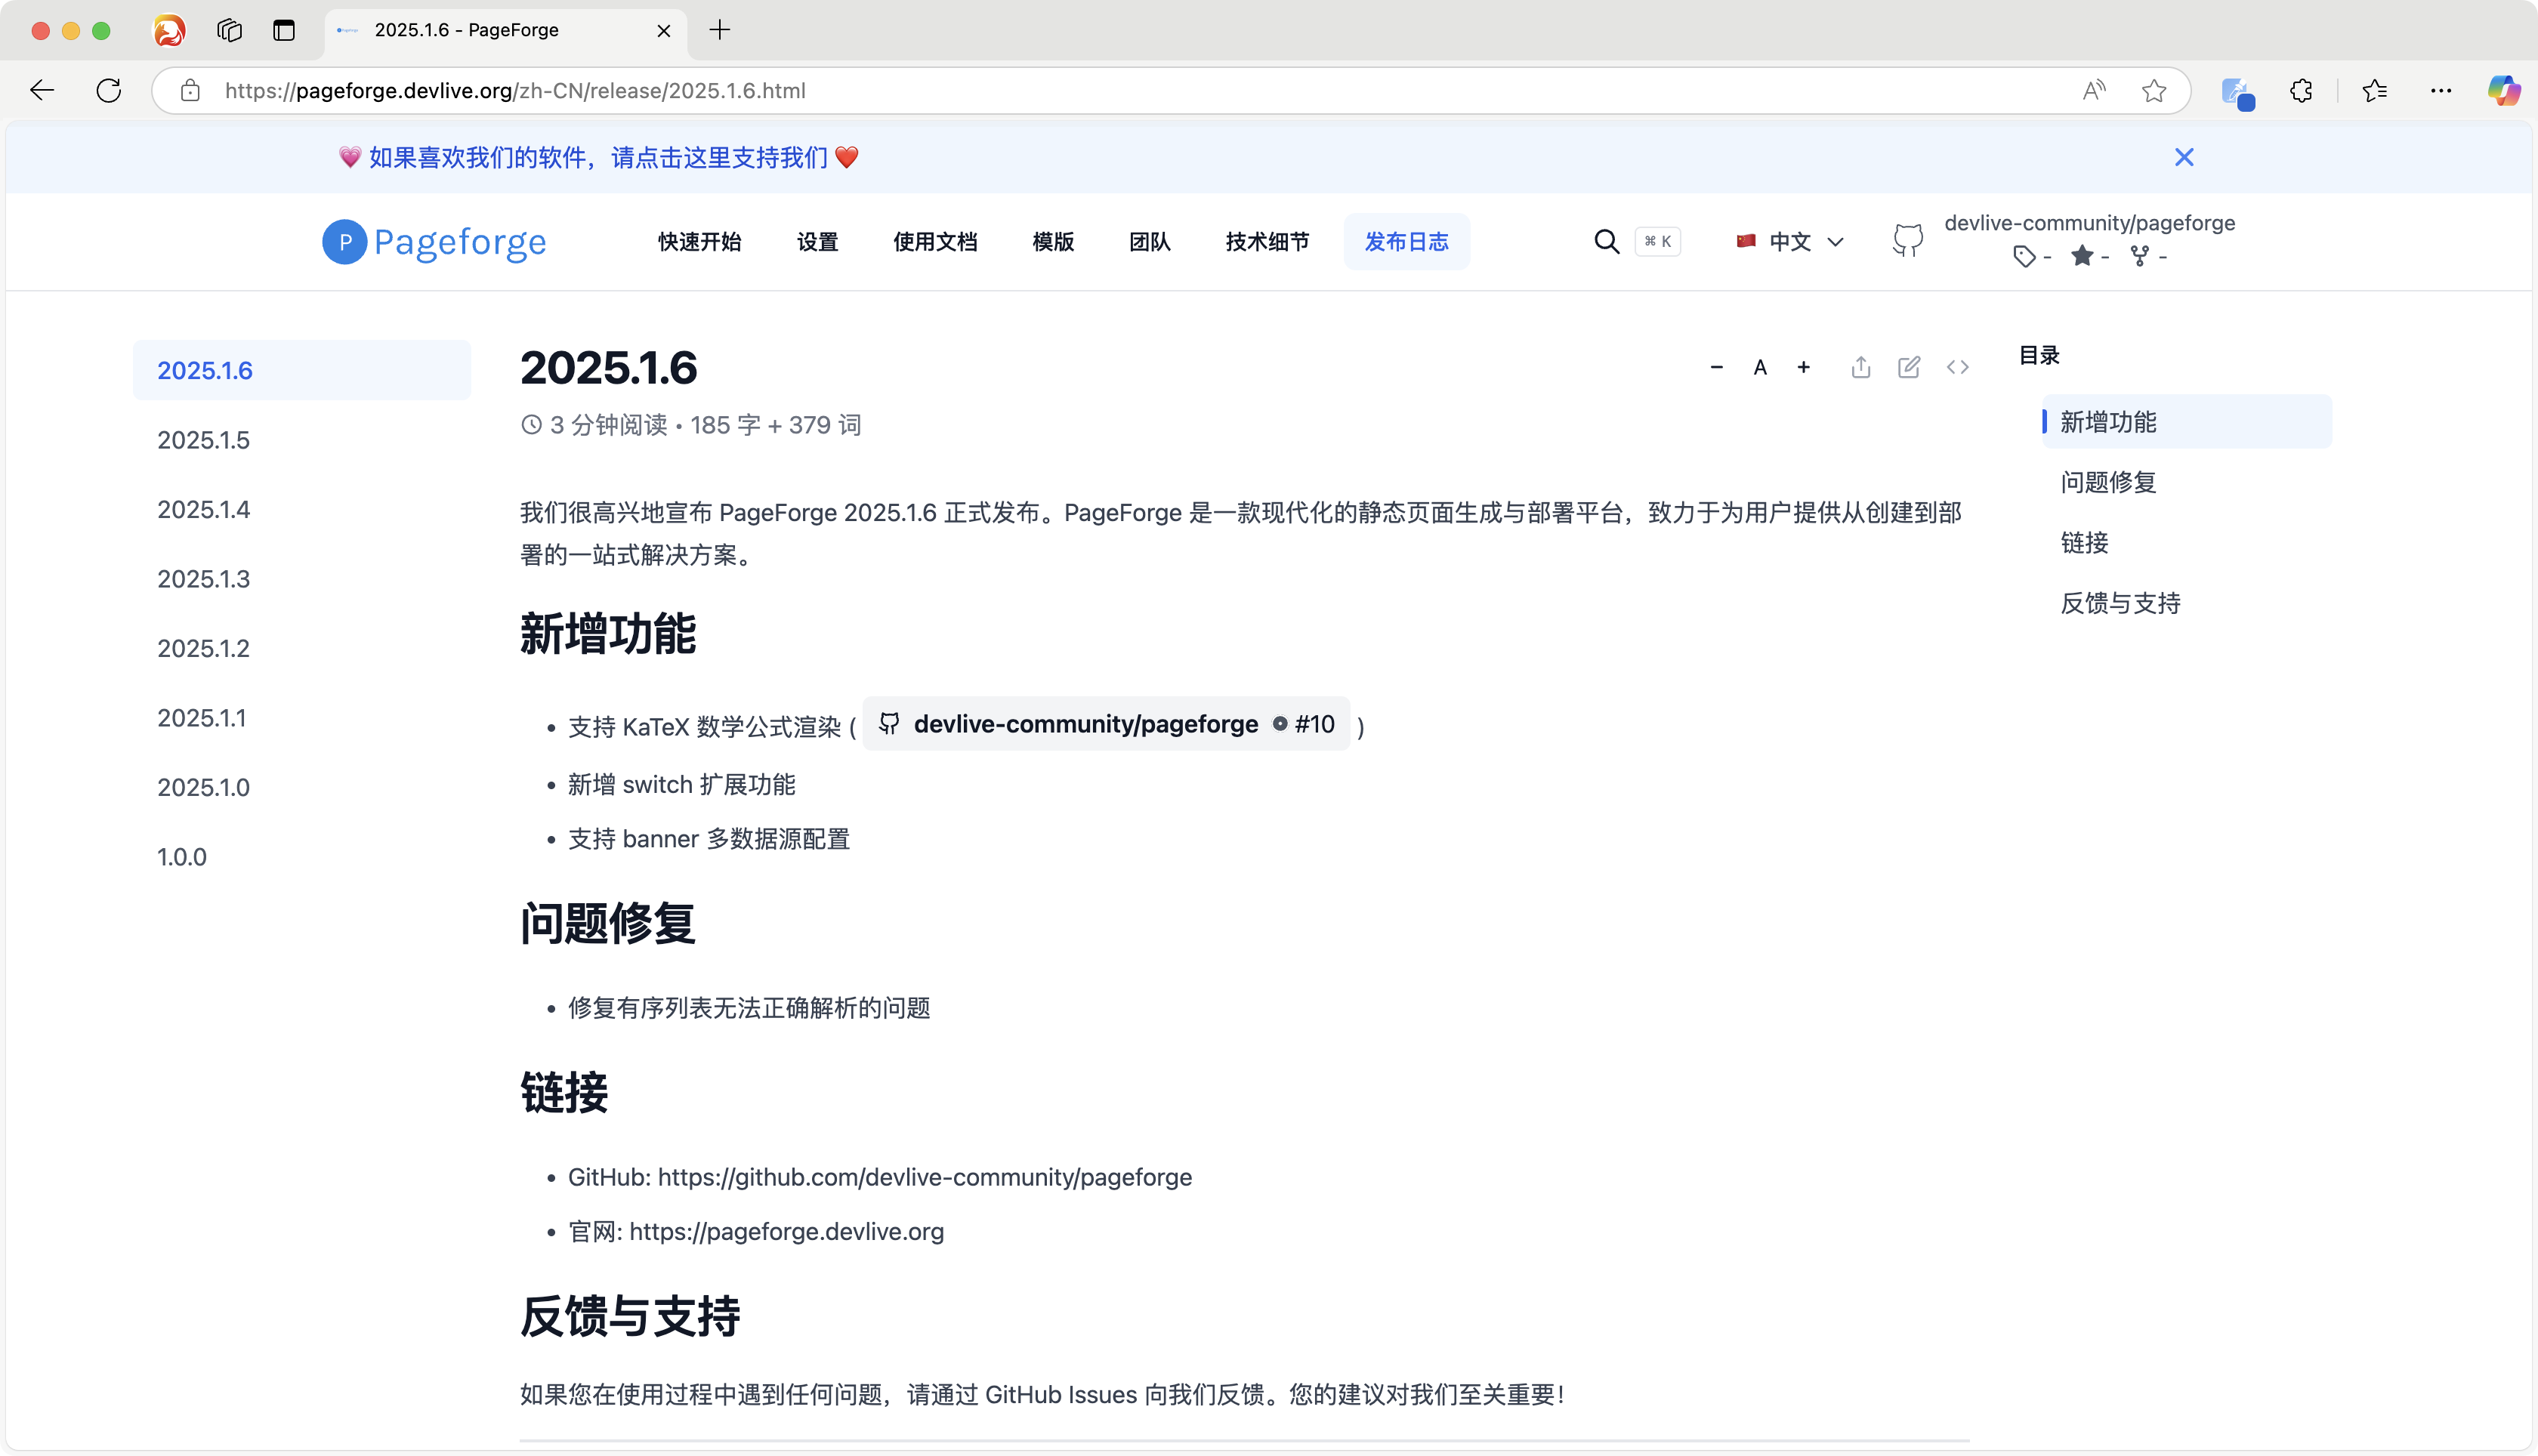Screen dimensions: 2538x1456
Task: Click the 2025.1.6 page heading
Action: [x=608, y=368]
